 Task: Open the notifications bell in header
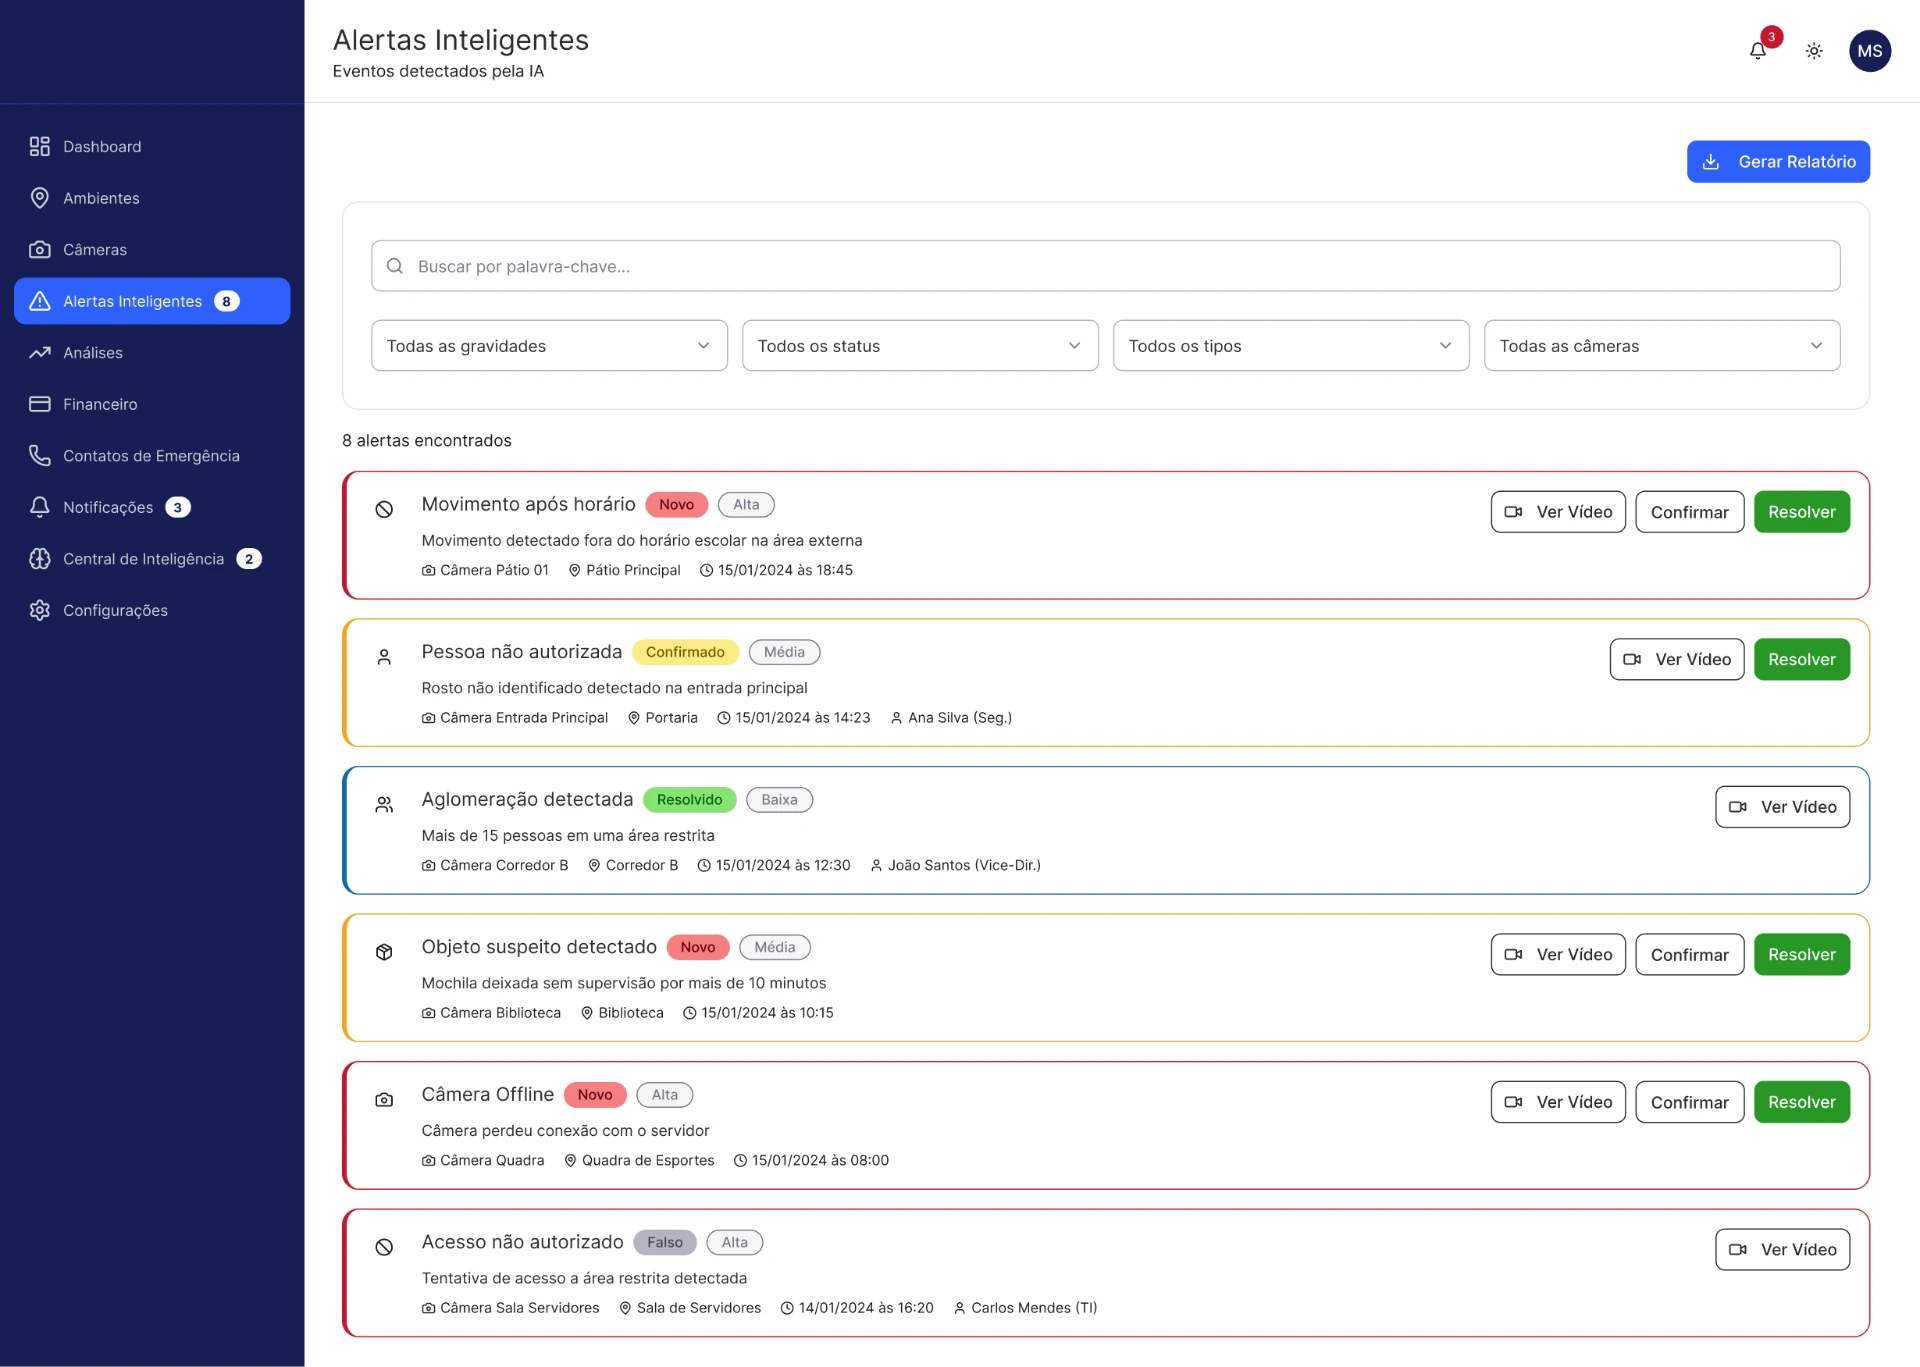tap(1757, 50)
